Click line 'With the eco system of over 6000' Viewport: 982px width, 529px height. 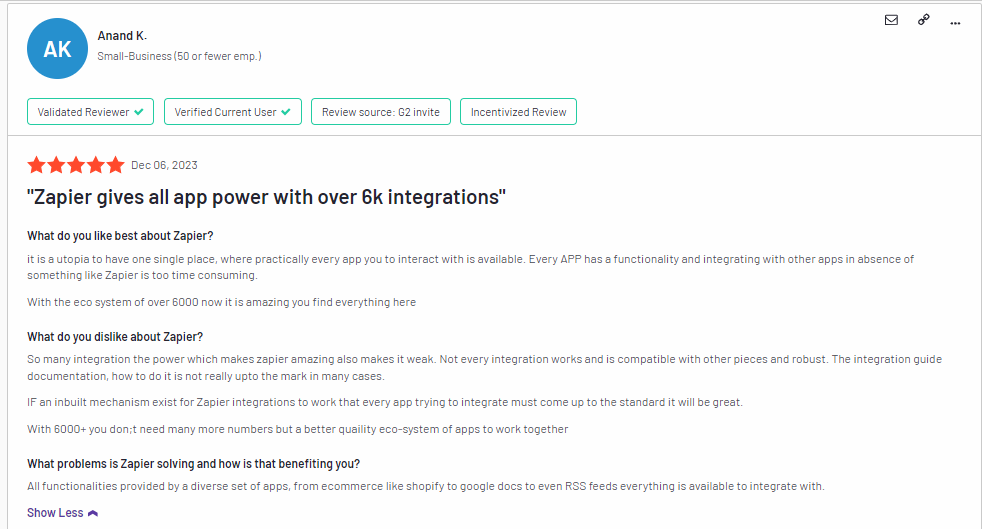(x=221, y=302)
